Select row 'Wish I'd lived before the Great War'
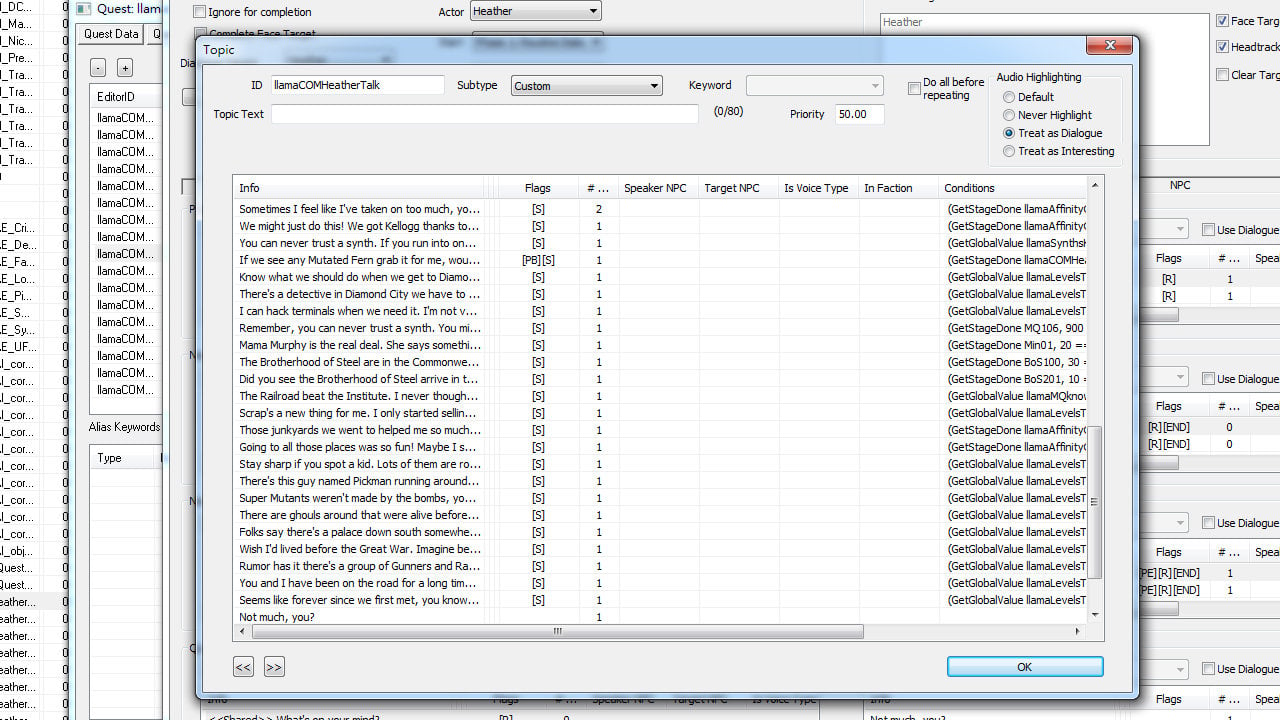Viewport: 1280px width, 720px height. click(660, 549)
